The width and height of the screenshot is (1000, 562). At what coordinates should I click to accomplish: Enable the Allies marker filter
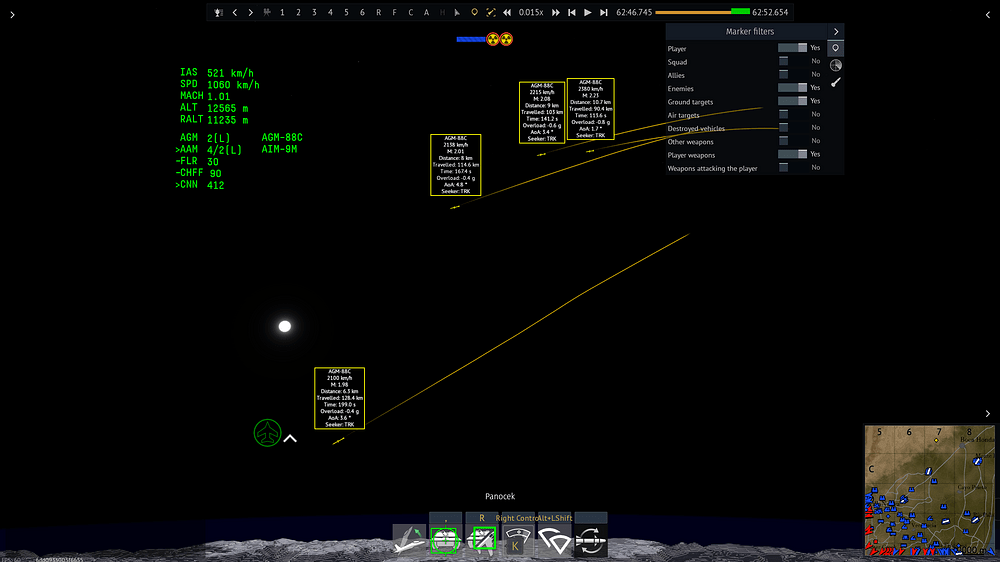pos(792,75)
